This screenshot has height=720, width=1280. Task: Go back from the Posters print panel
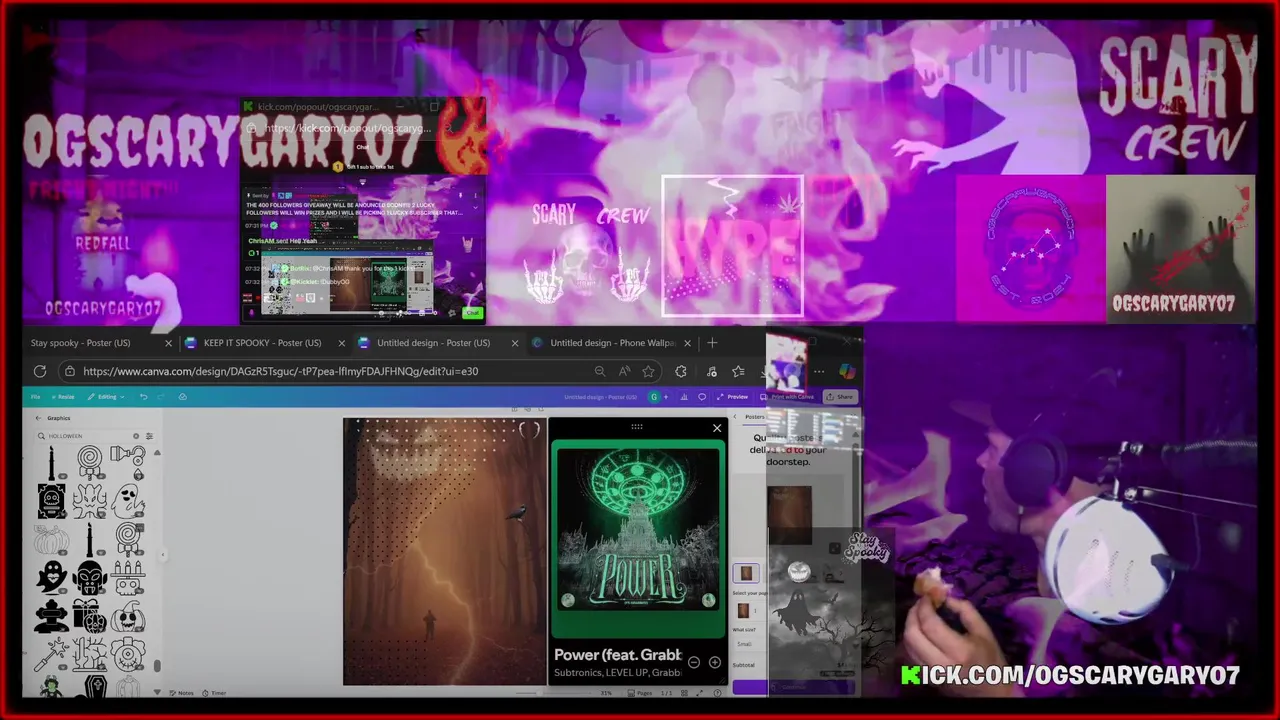(735, 417)
